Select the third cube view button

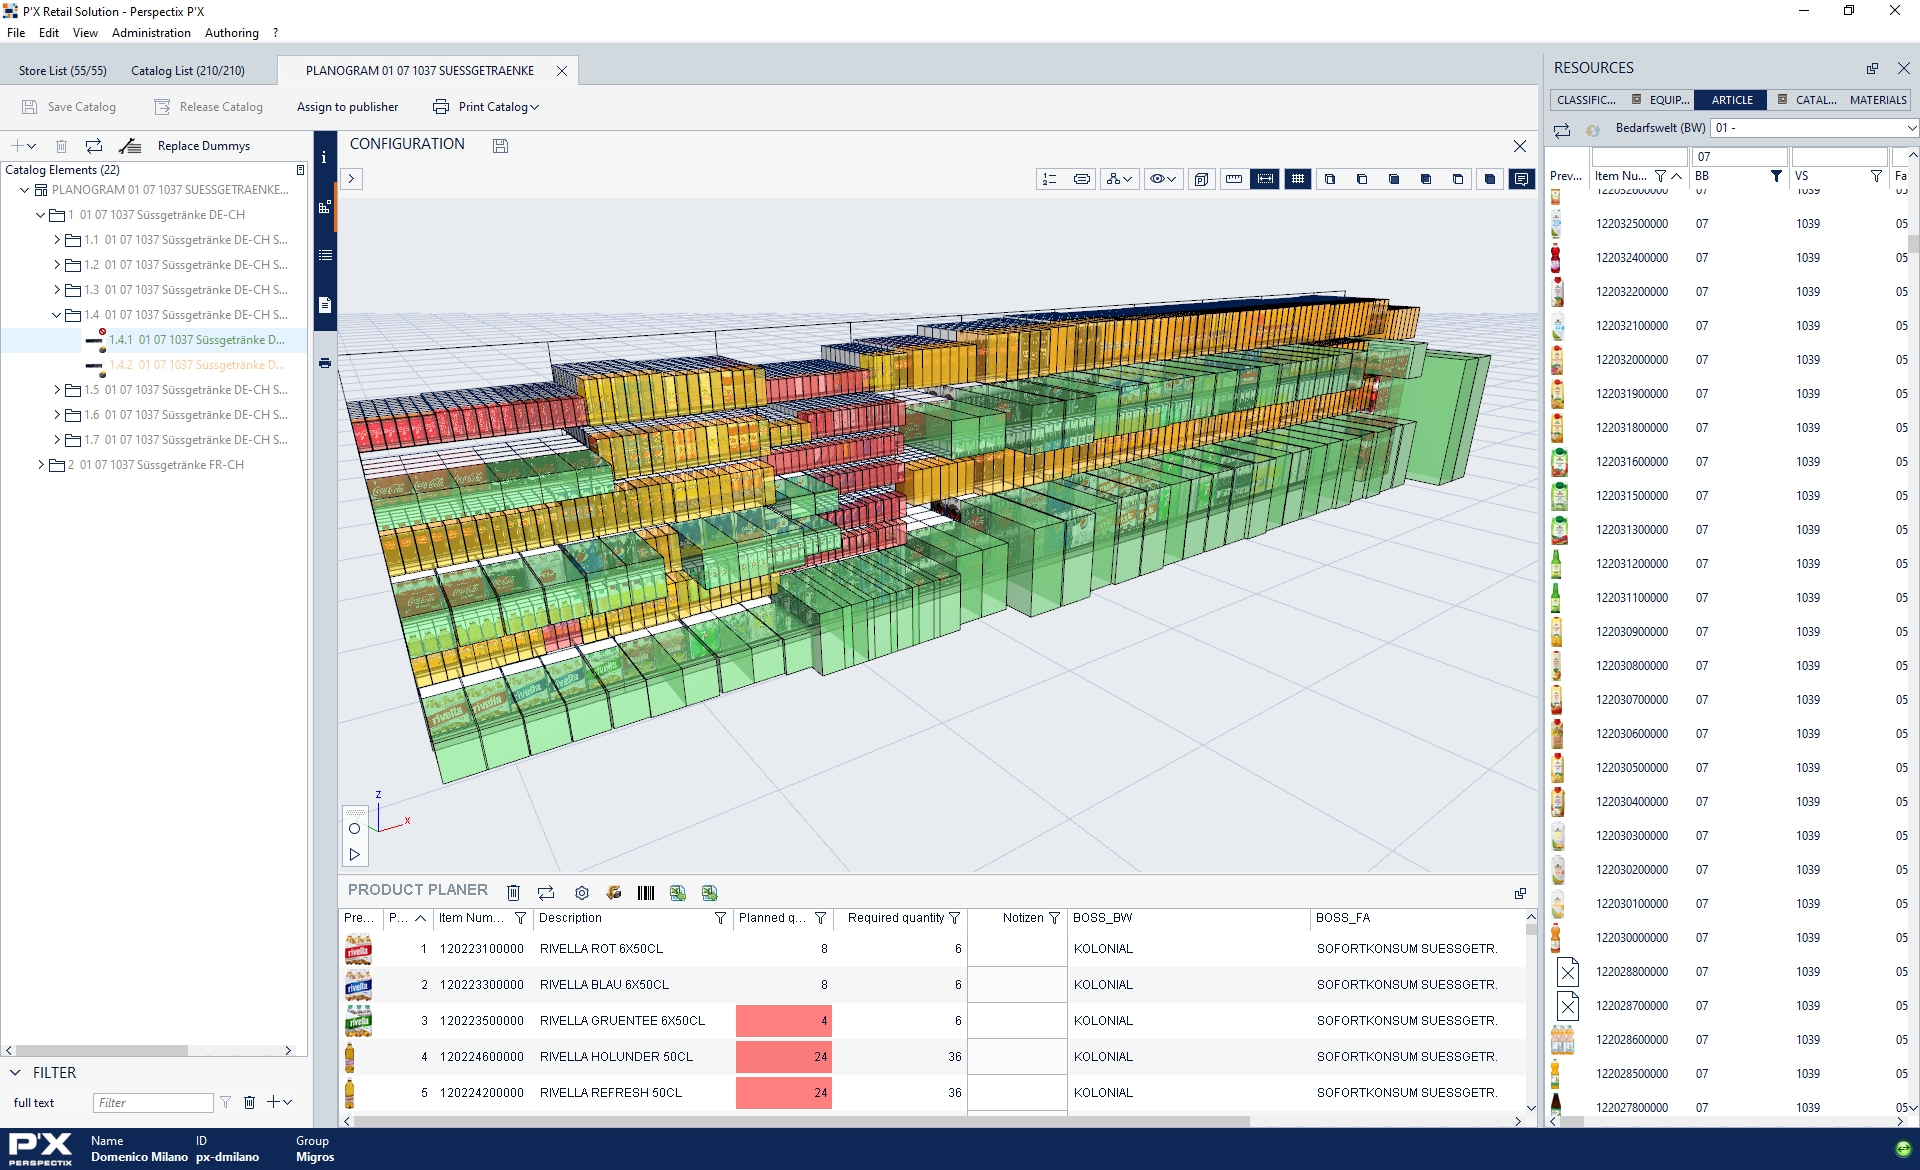pyautogui.click(x=1394, y=179)
